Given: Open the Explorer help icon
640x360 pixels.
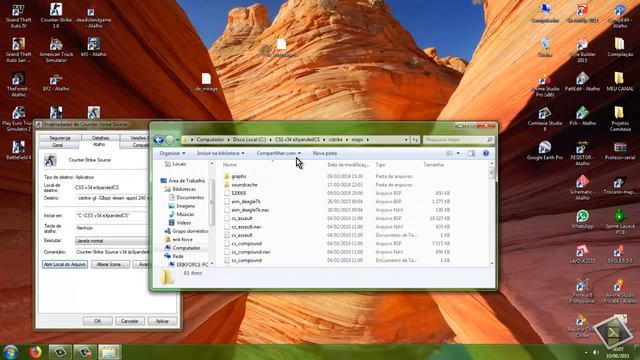Looking at the screenshot, I should 486,153.
